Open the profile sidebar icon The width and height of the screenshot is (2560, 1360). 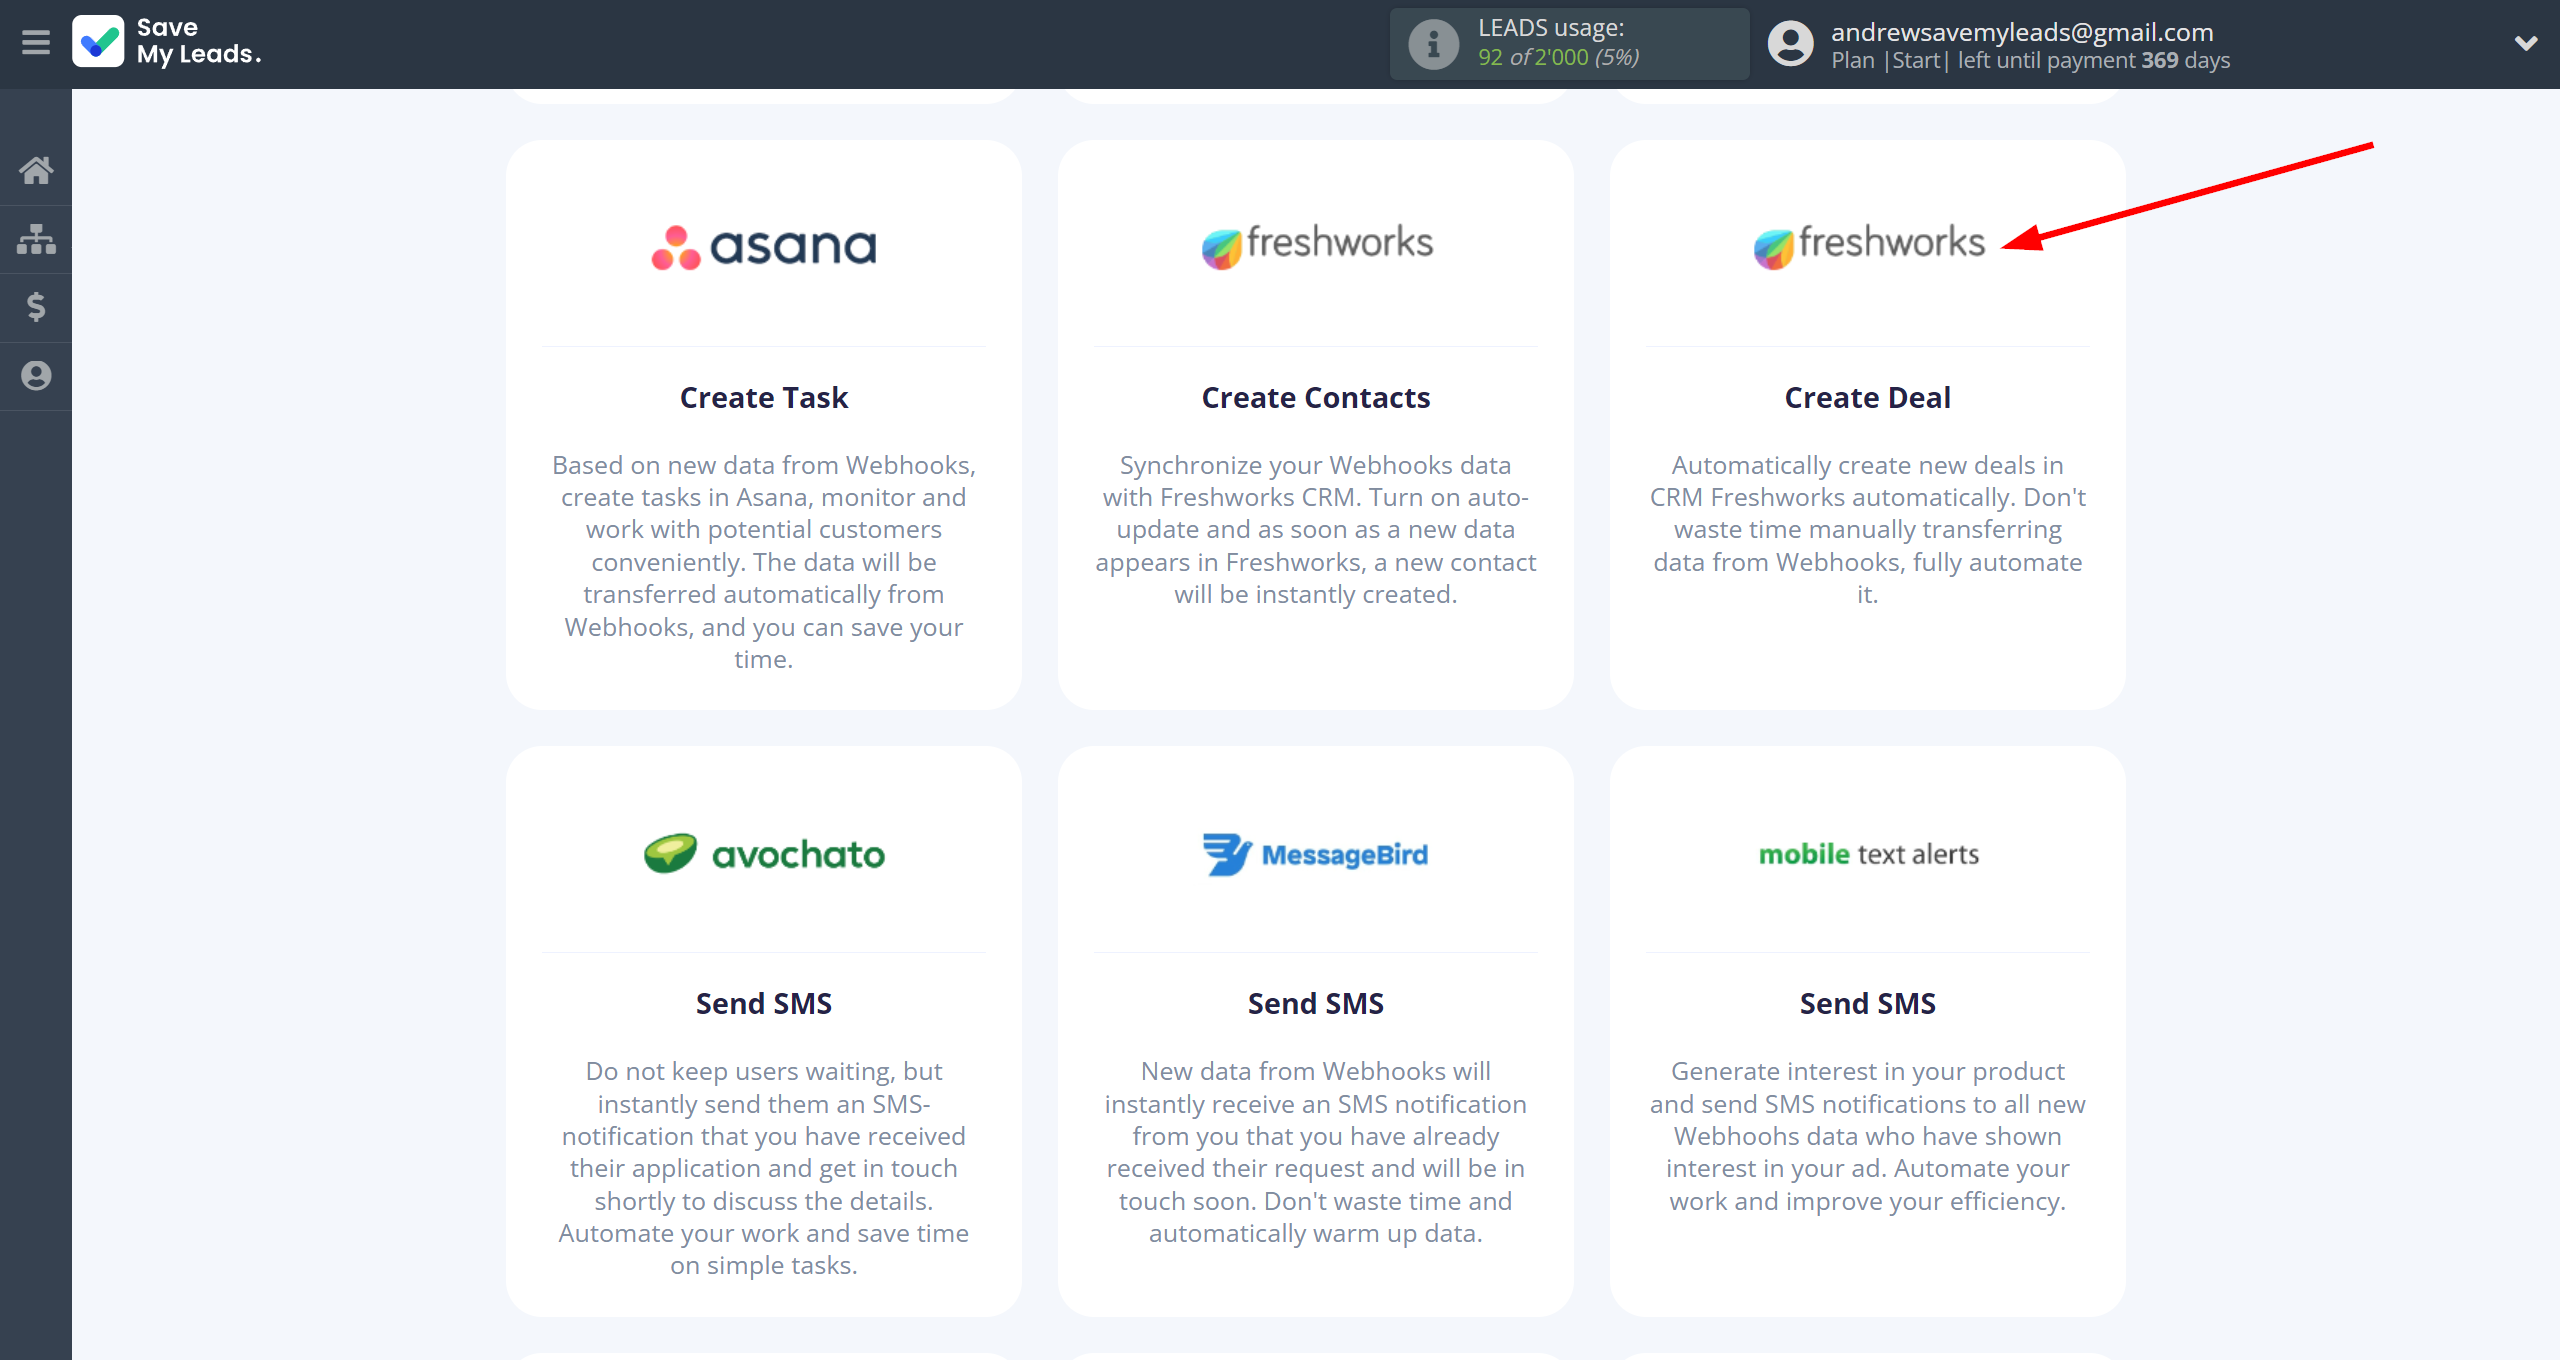pyautogui.click(x=36, y=376)
